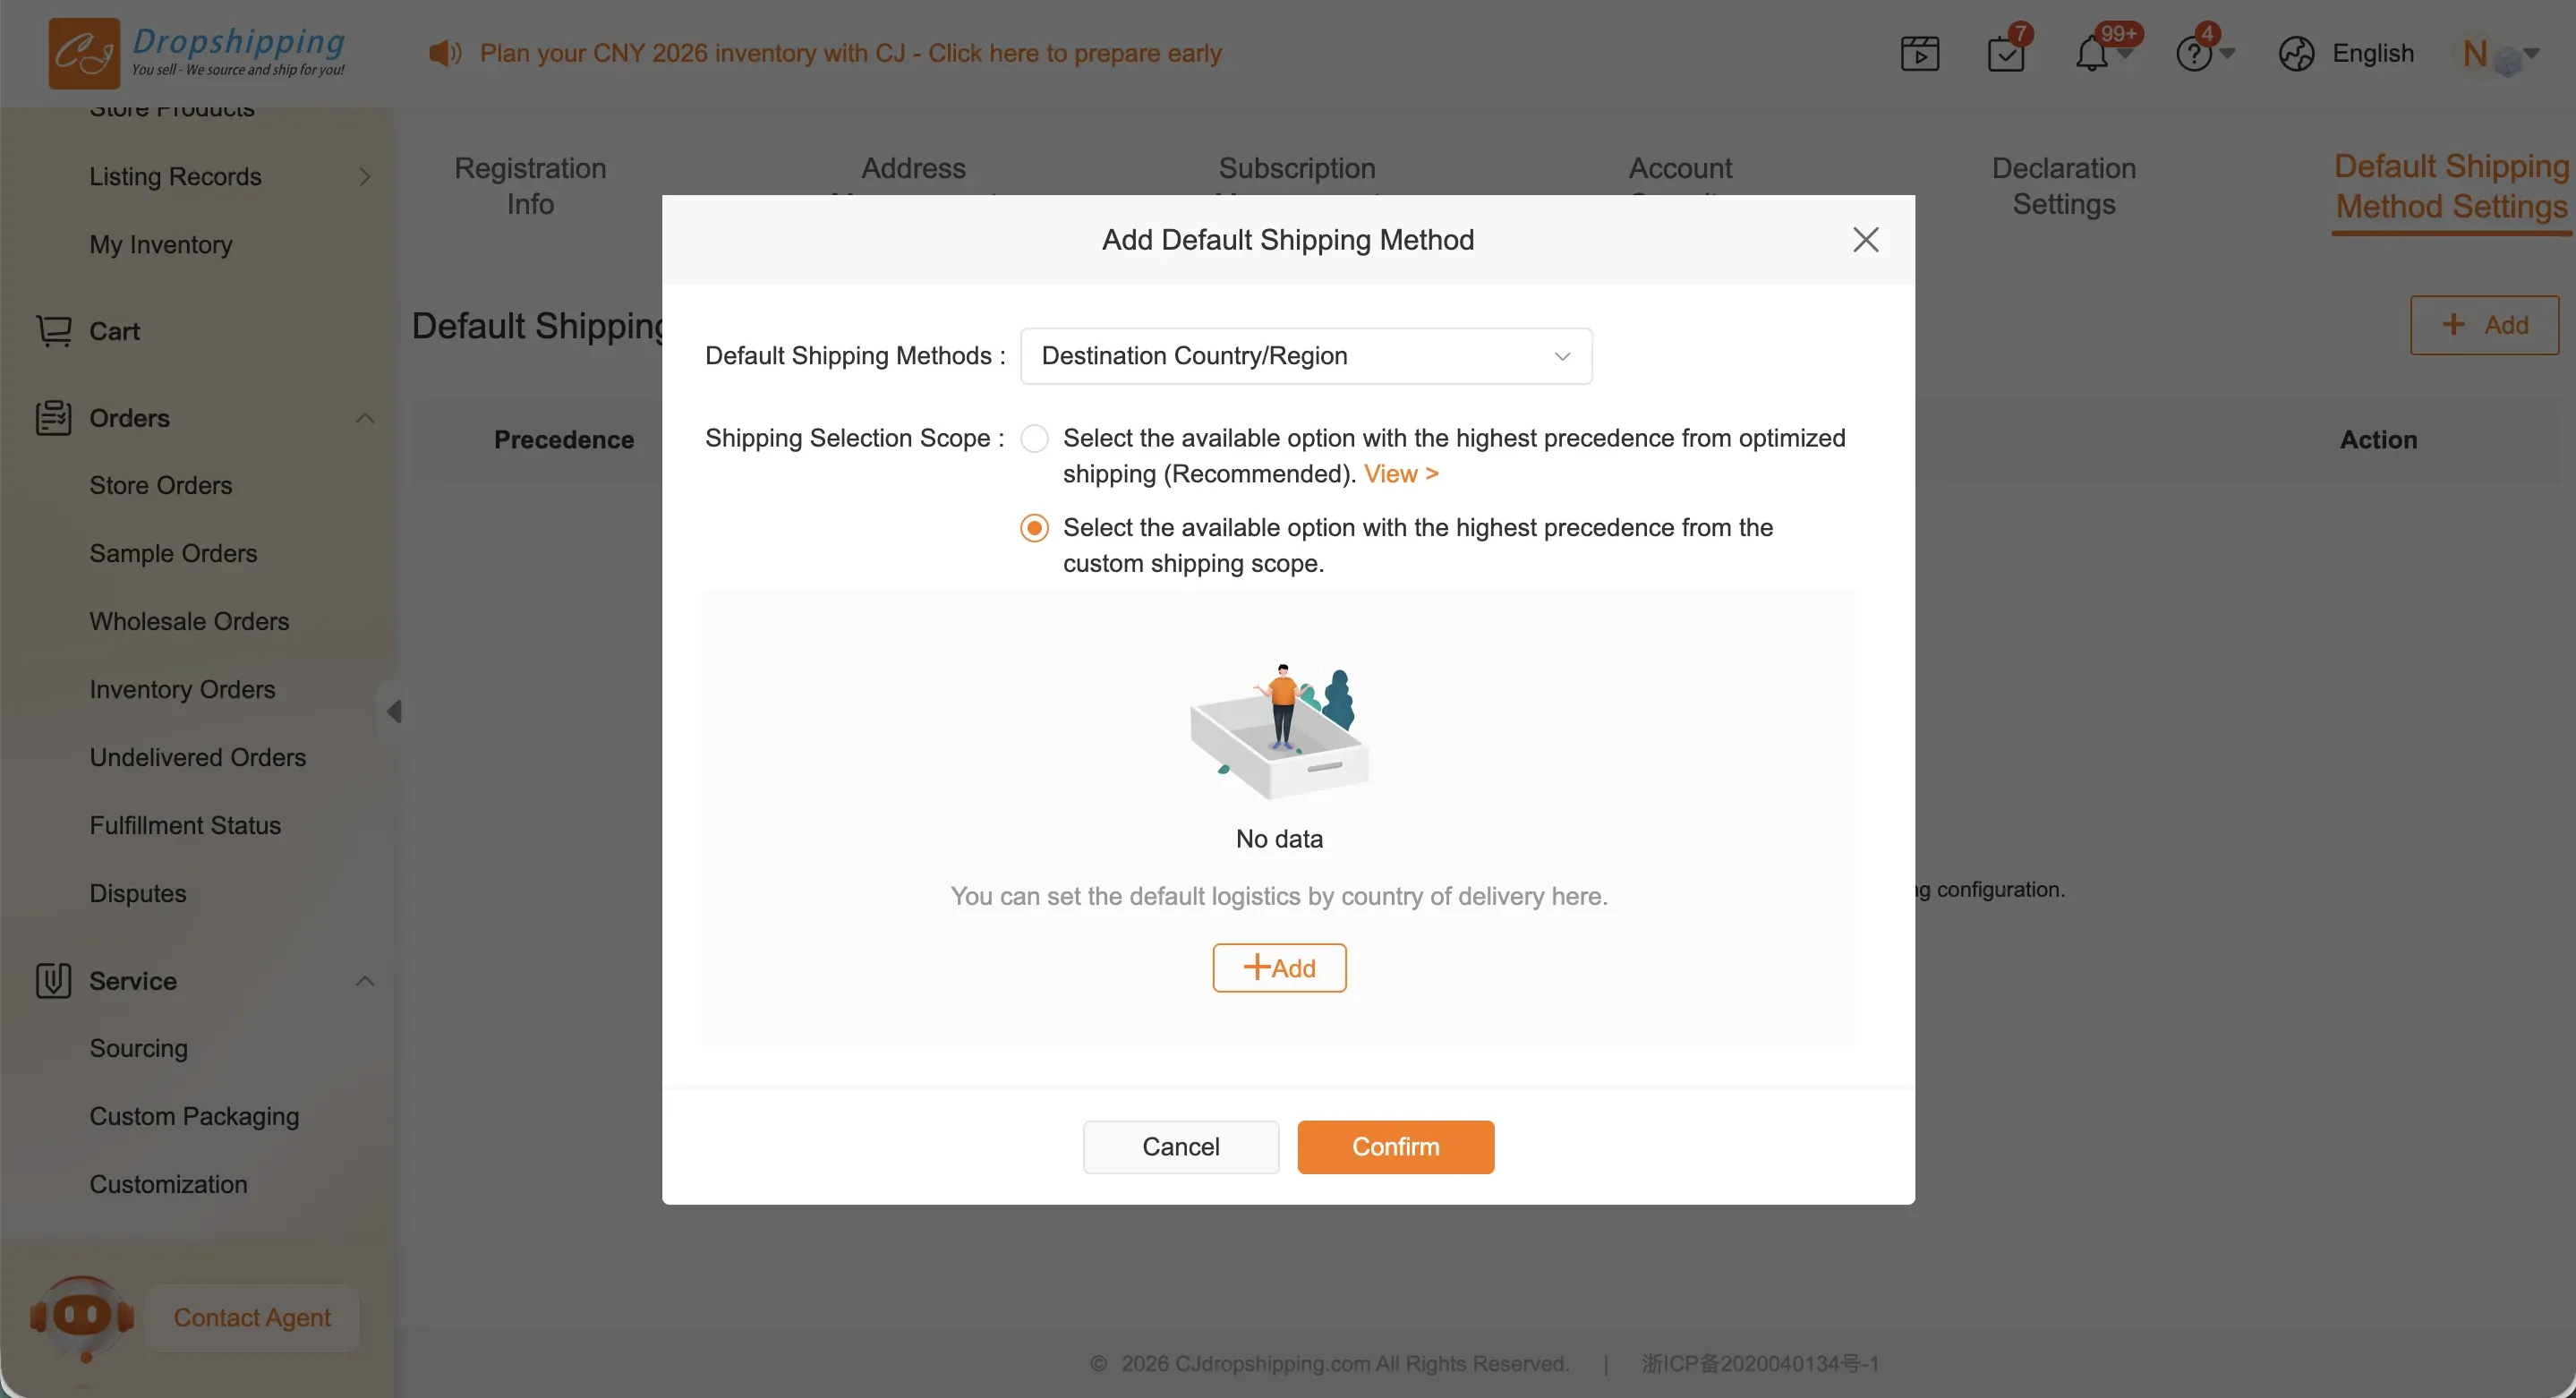This screenshot has width=2576, height=1398.
Task: Open the Destination Country/Region dropdown
Action: click(x=1305, y=357)
